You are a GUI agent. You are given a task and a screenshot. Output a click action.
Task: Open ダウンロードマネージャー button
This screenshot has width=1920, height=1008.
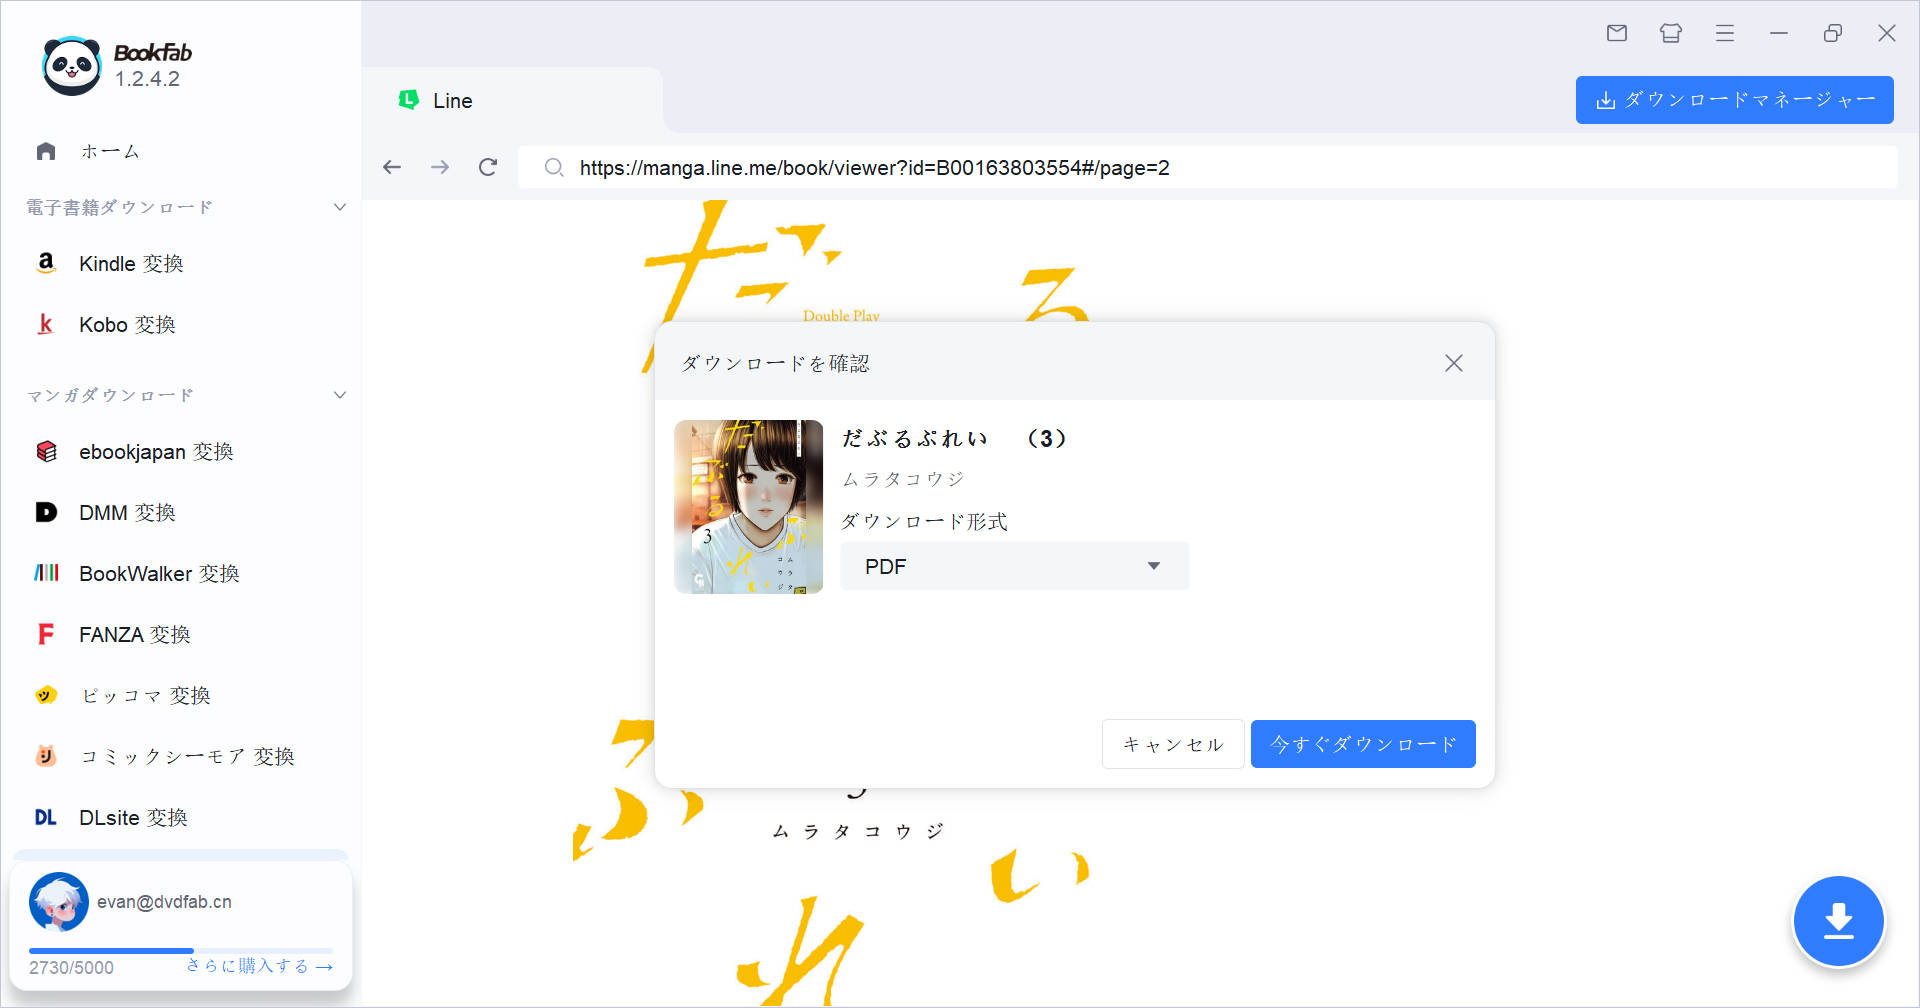[x=1734, y=100]
